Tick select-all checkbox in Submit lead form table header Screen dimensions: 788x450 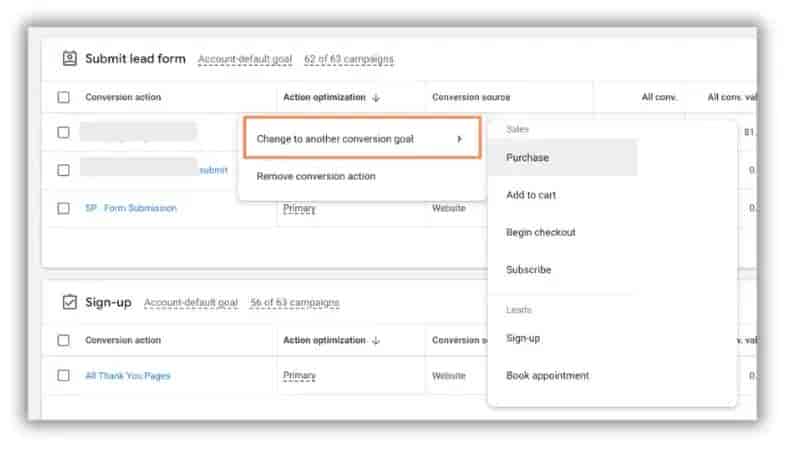tap(63, 97)
